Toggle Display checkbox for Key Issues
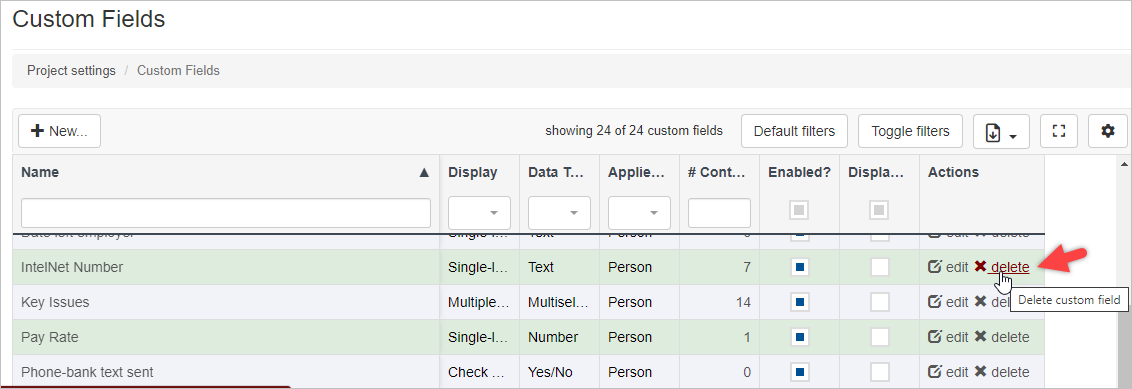Screen dimensions: 1132x389 click(879, 302)
